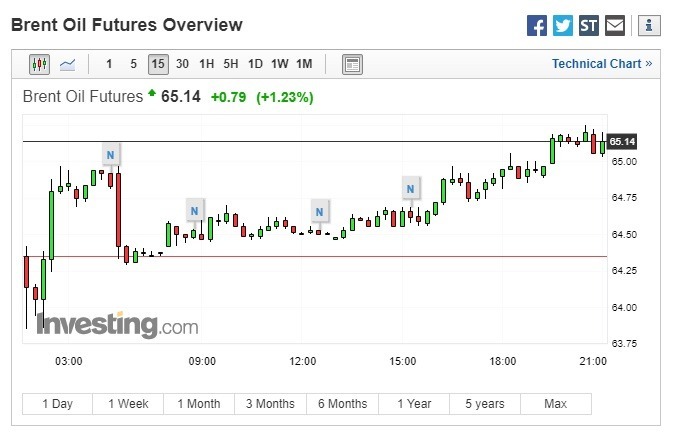Select the 1W interval
Screen dimensions: 680x443
[280, 64]
